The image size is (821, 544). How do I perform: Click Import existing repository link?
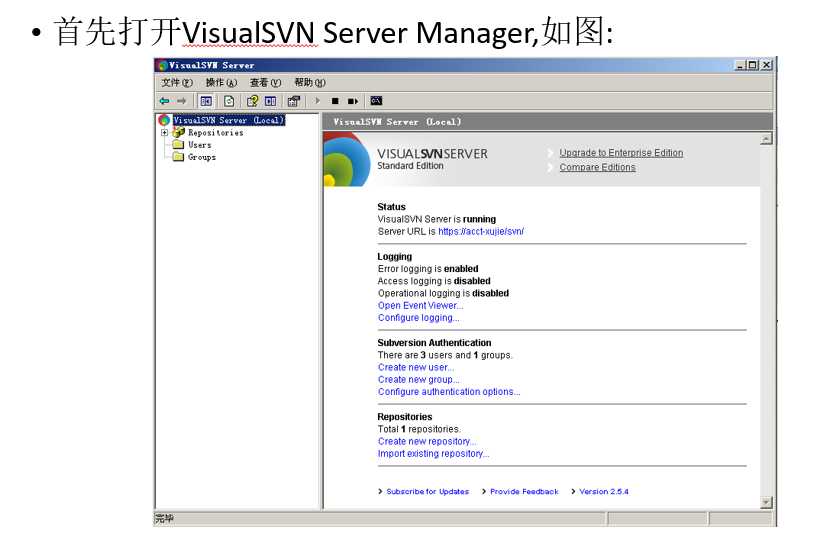tap(434, 453)
